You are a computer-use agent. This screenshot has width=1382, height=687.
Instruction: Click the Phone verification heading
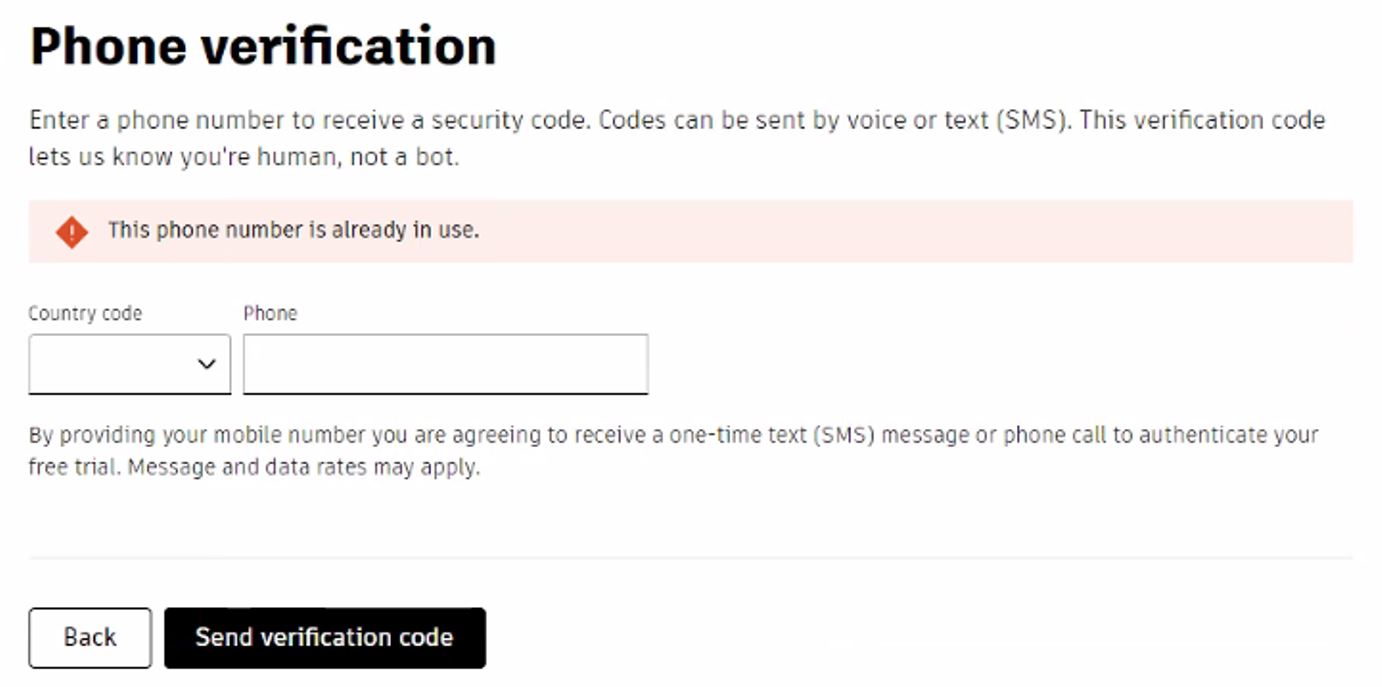[x=263, y=47]
